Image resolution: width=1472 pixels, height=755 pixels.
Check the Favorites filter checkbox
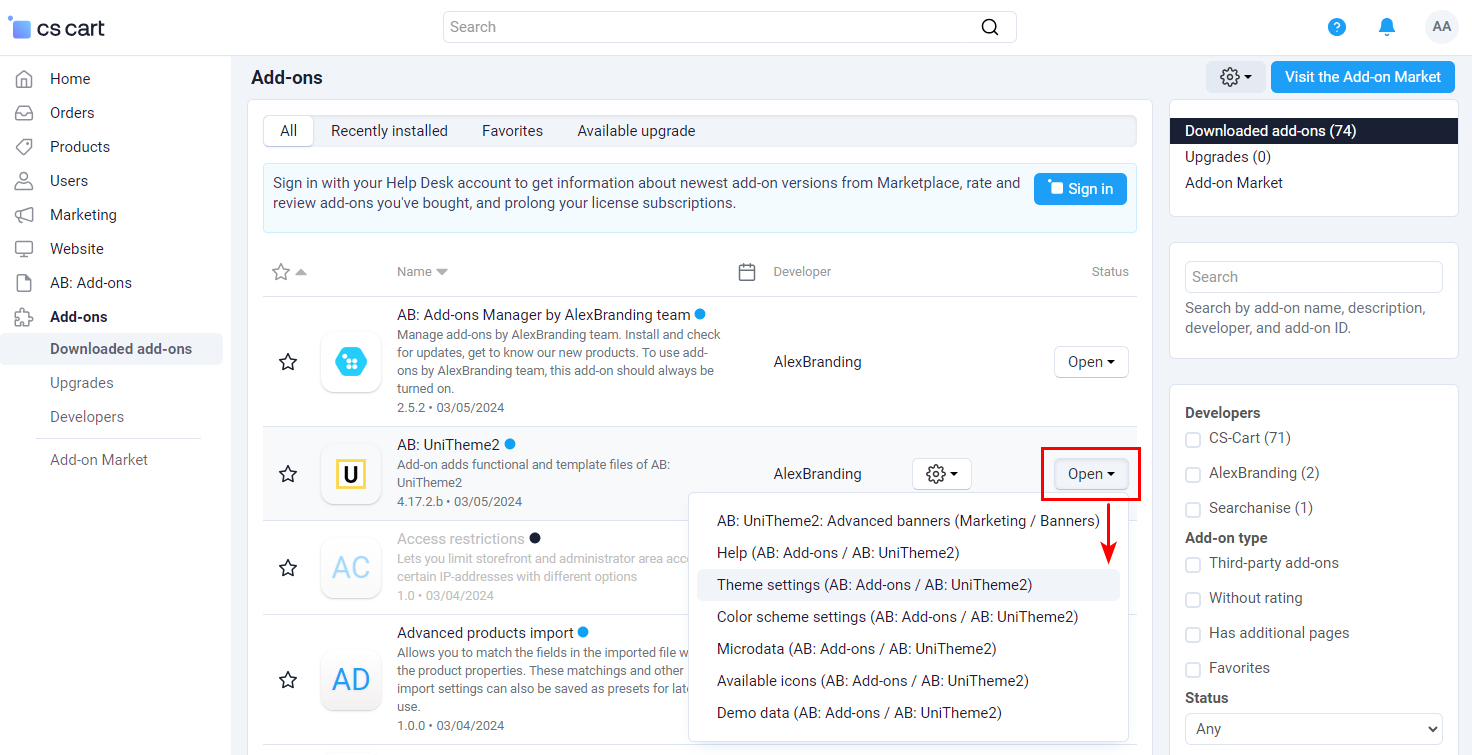click(1192, 669)
